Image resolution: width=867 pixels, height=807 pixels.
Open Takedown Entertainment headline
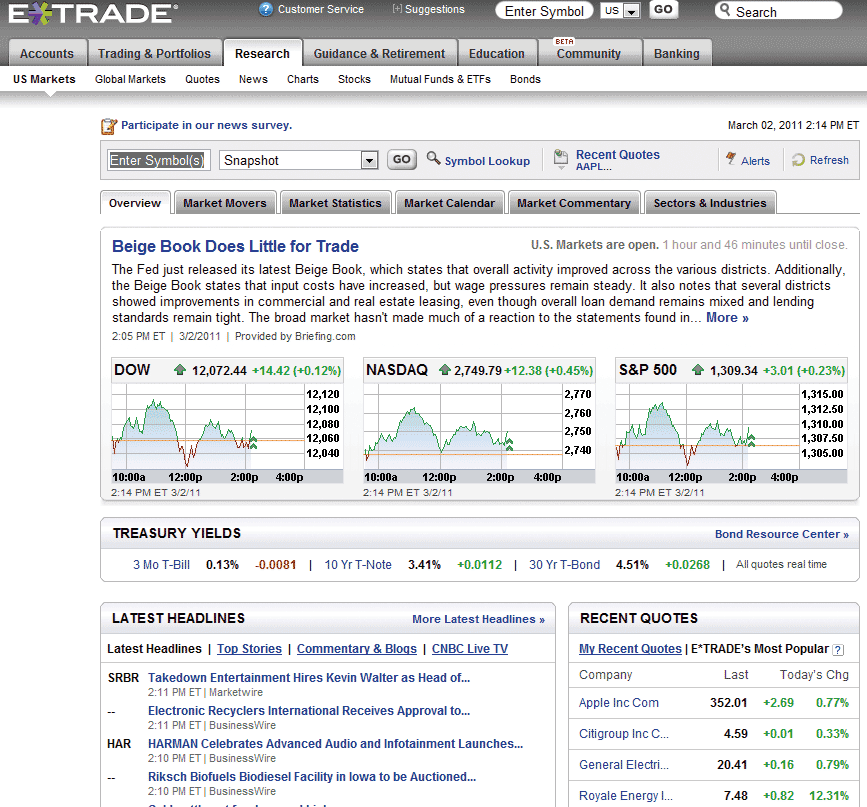[x=309, y=678]
